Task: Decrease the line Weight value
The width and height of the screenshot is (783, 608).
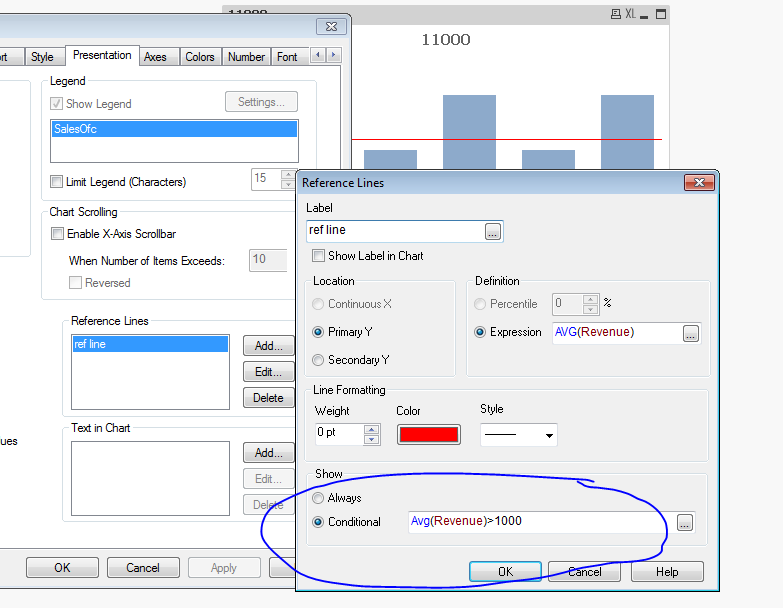Action: point(372,439)
